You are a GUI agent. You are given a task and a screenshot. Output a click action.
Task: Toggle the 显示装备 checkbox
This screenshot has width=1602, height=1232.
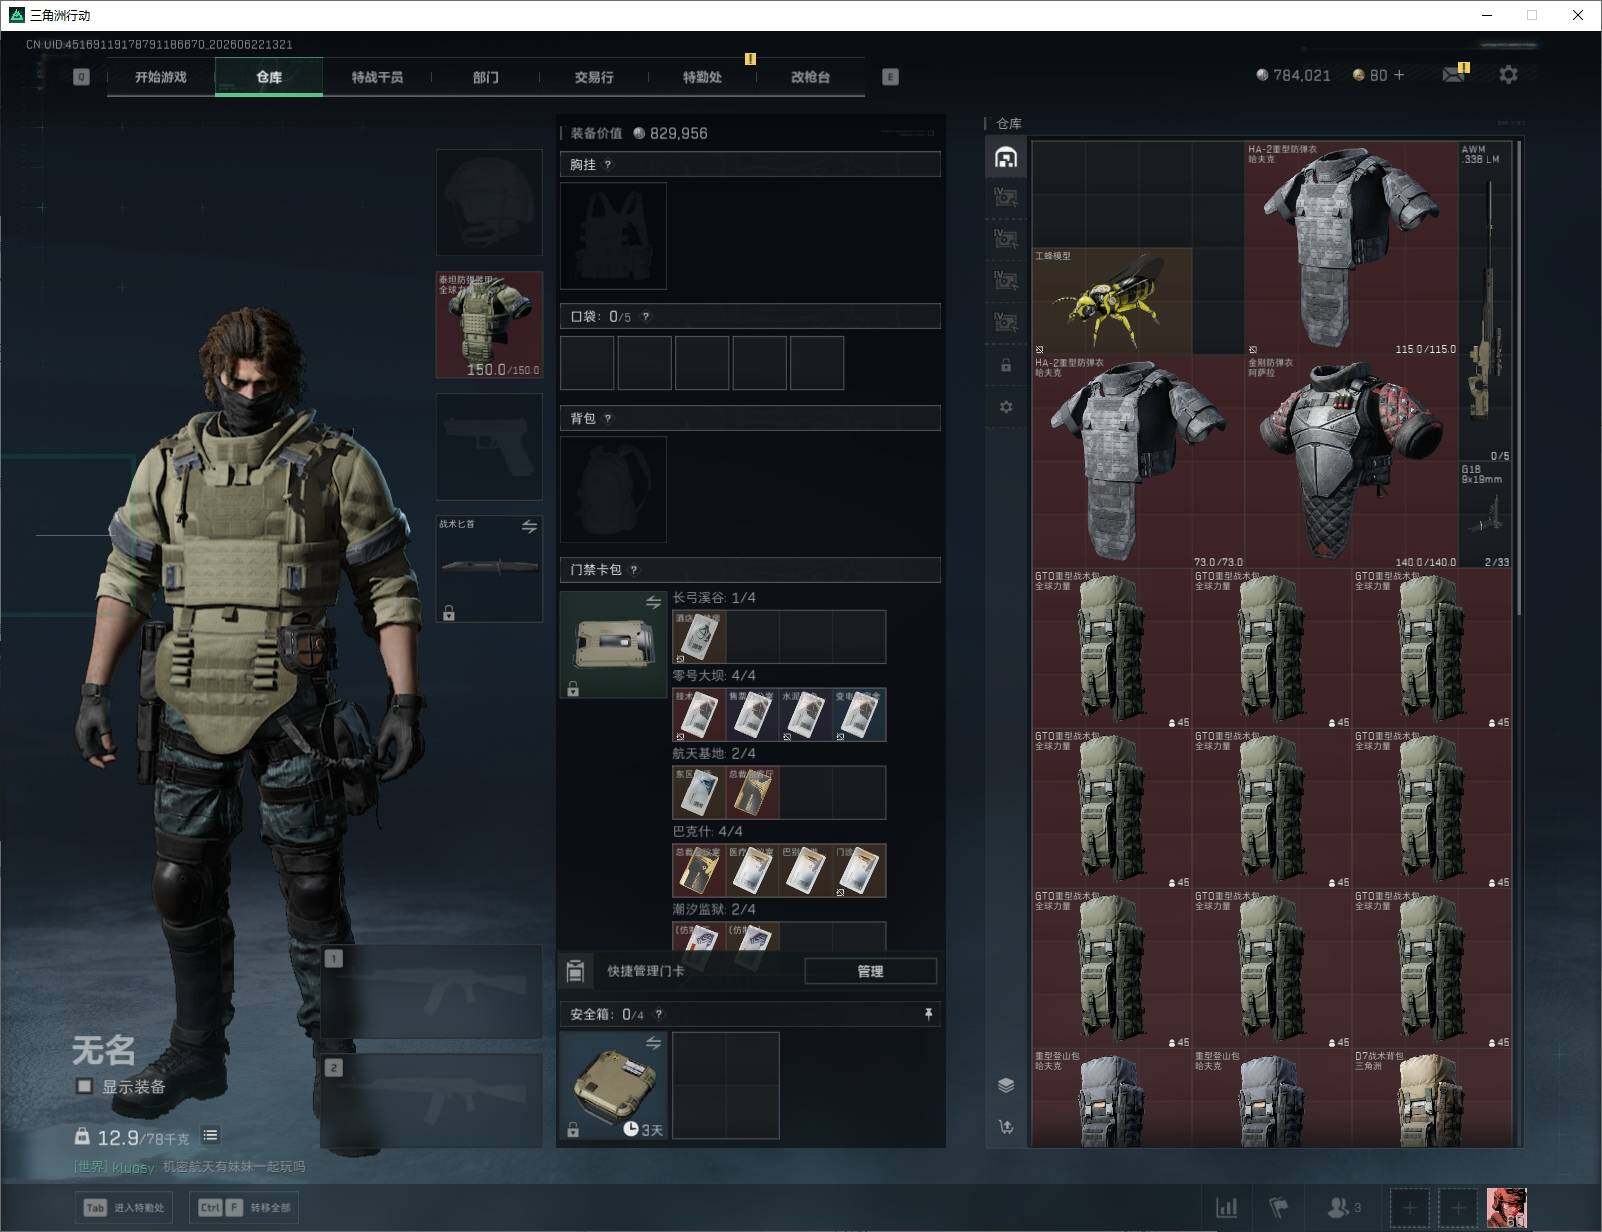[x=85, y=1086]
